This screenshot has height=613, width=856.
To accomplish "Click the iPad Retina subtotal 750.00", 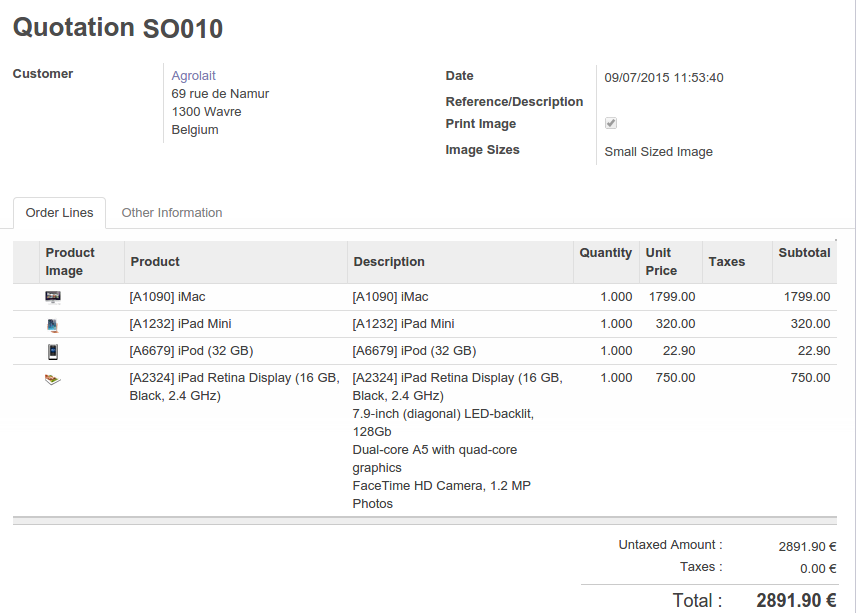I will pyautogui.click(x=810, y=378).
